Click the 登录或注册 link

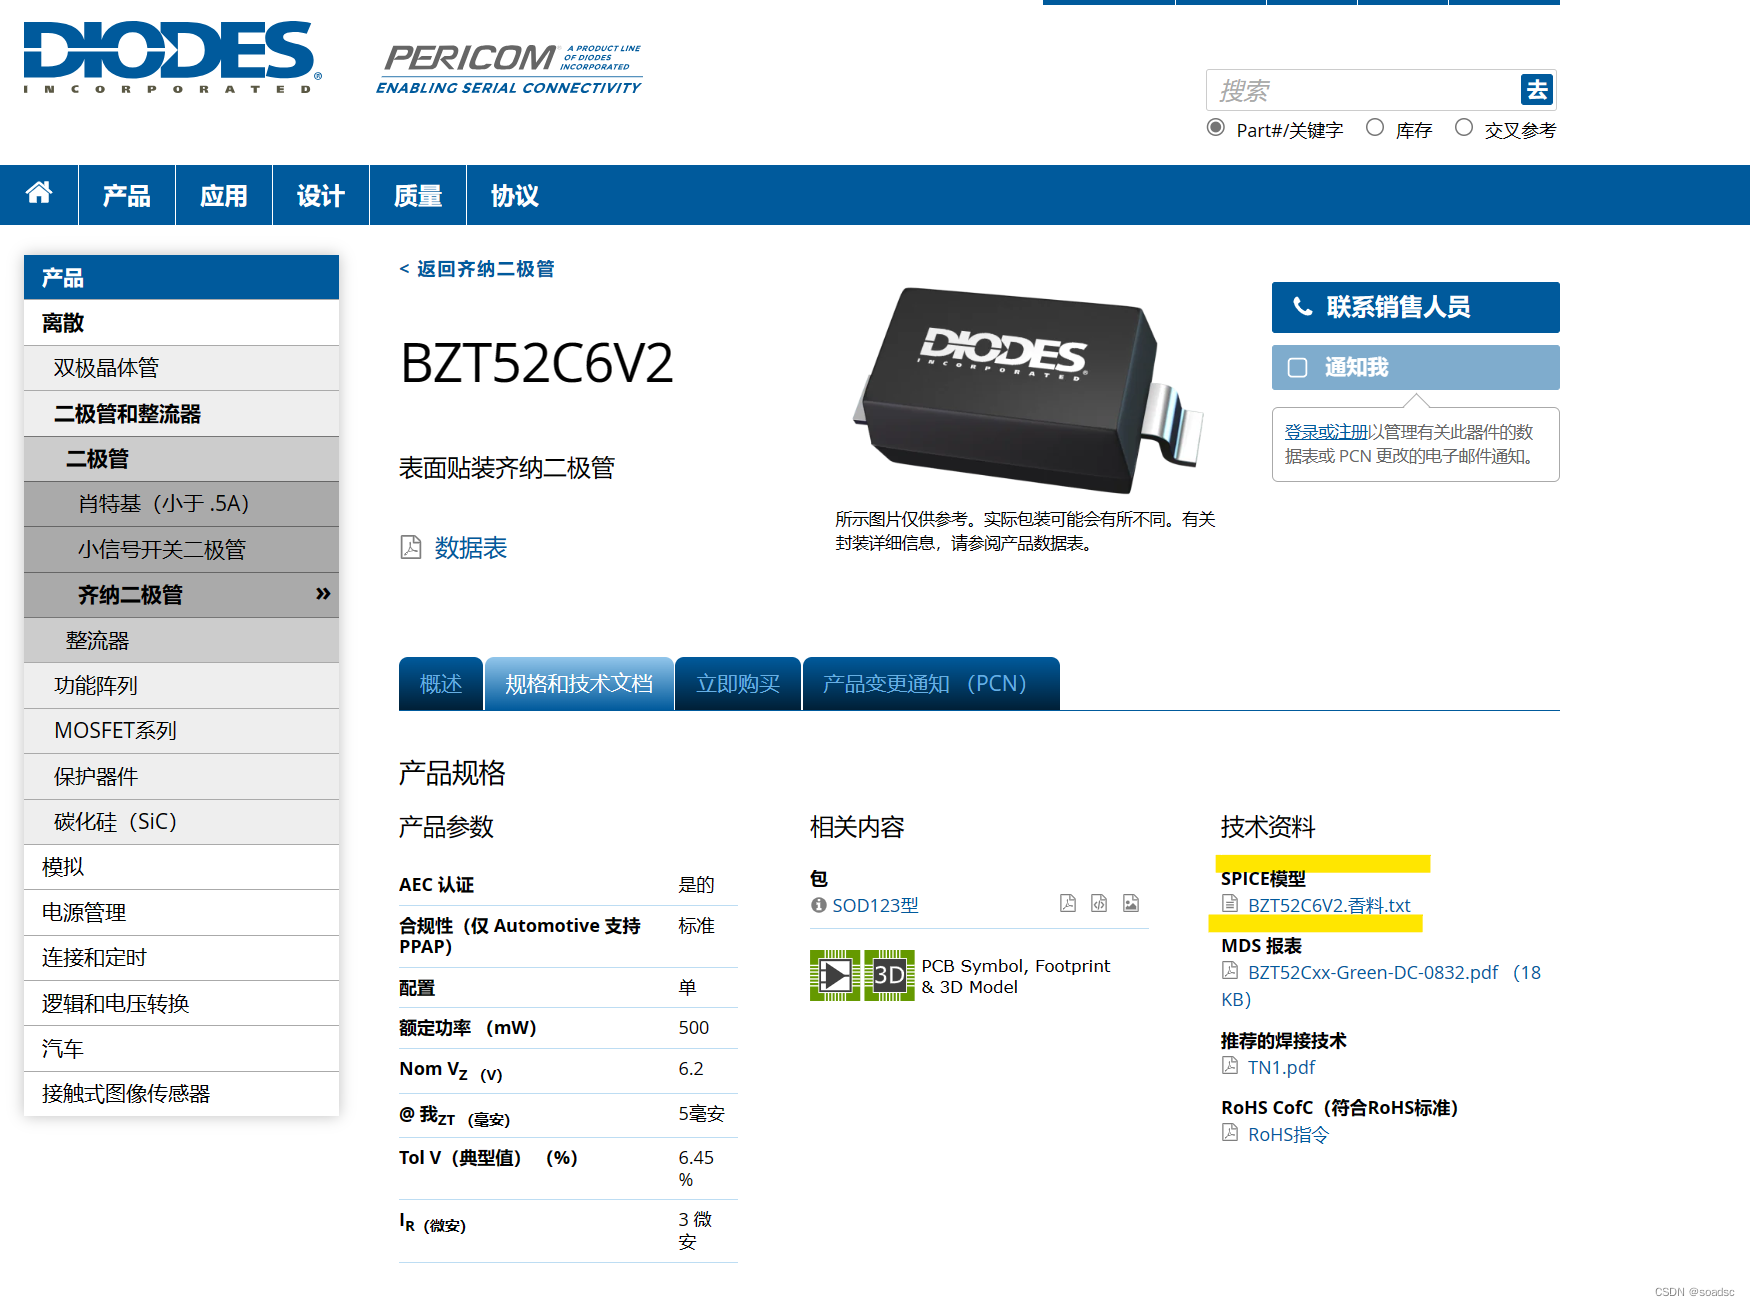click(x=1326, y=432)
